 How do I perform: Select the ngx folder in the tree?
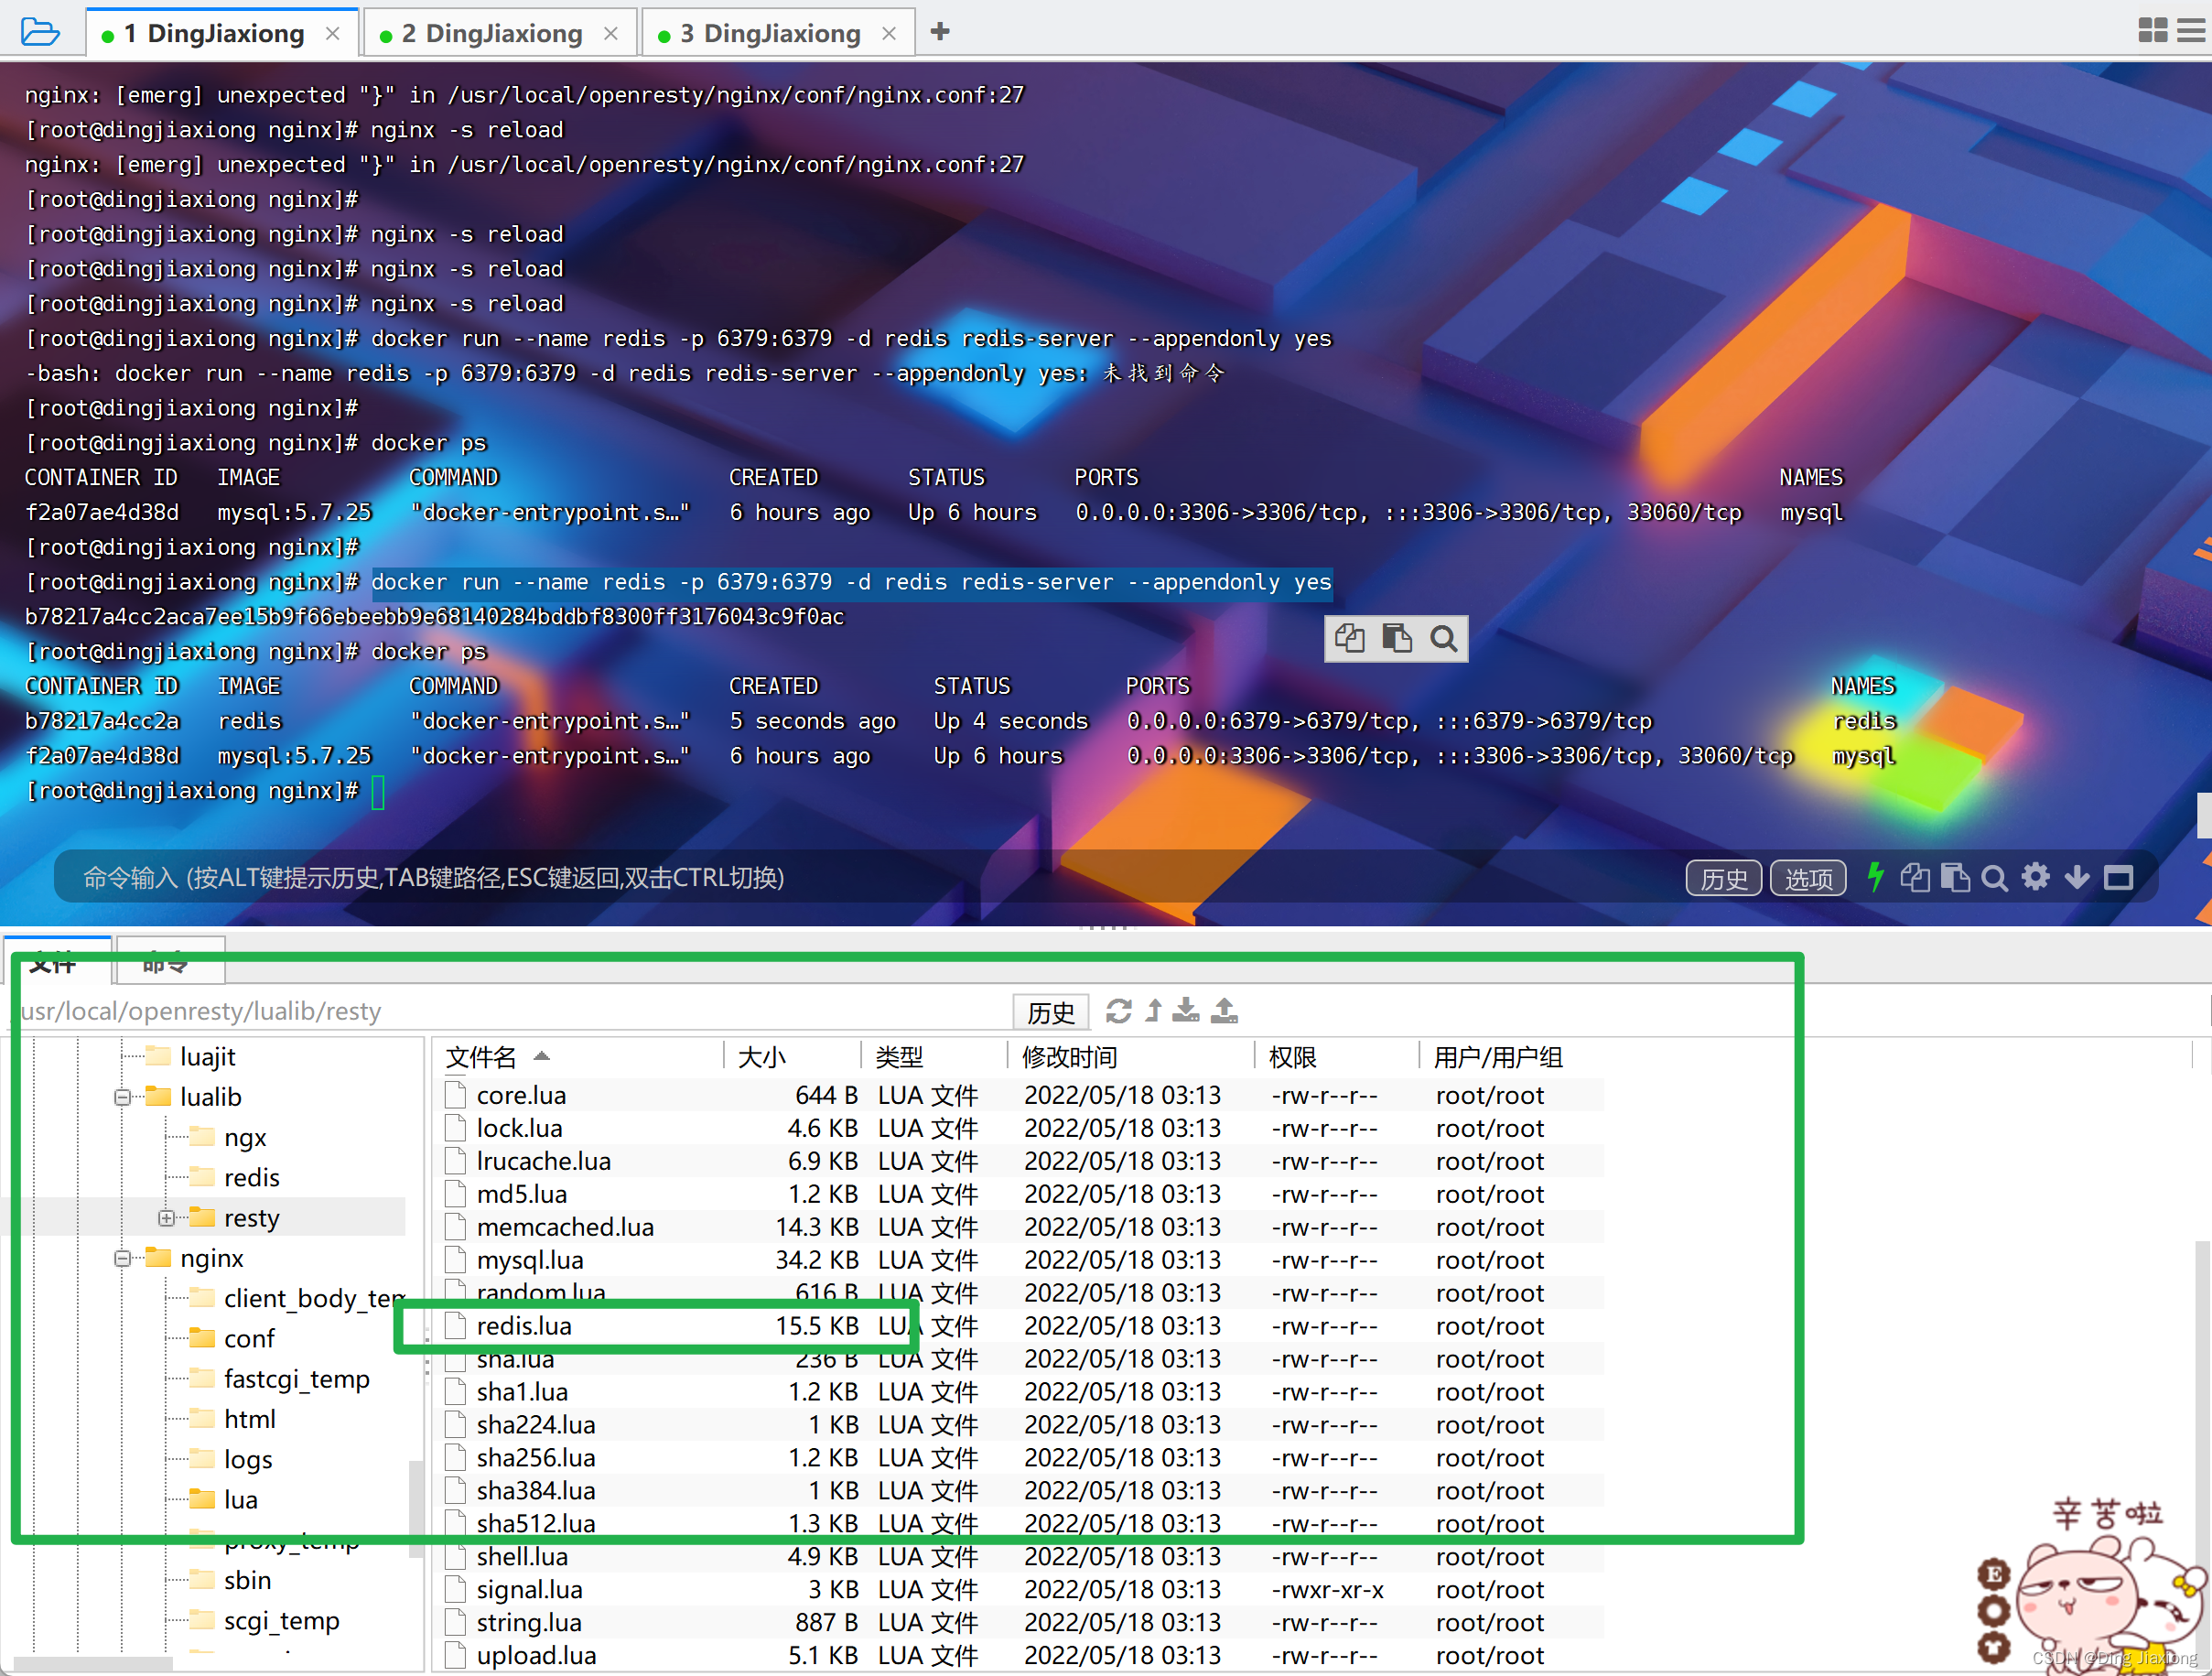click(x=229, y=1138)
